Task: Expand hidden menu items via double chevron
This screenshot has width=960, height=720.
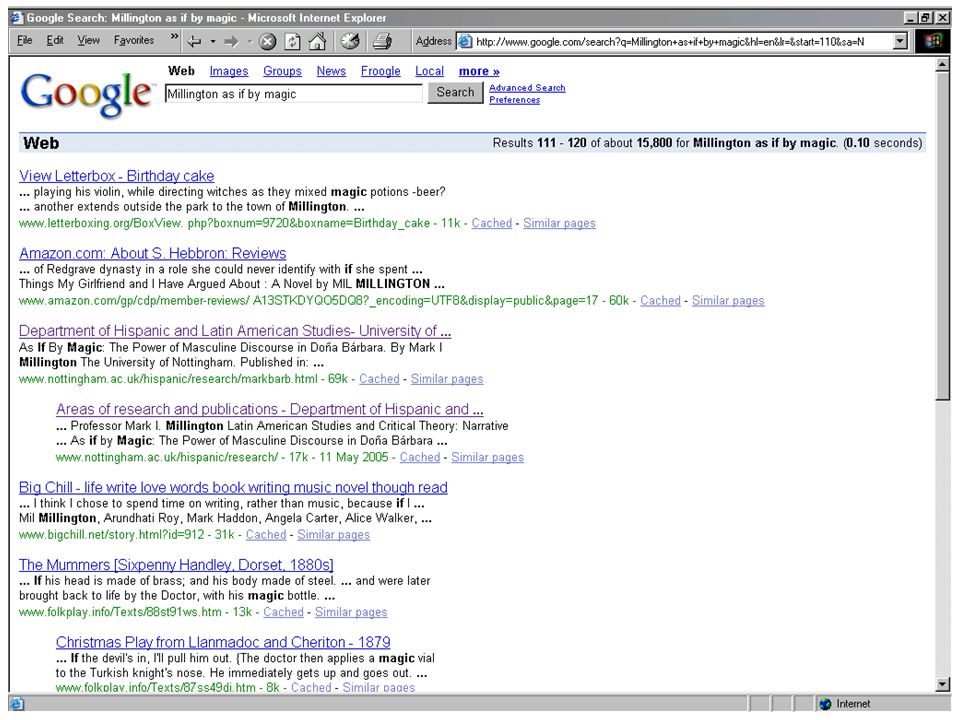Action: [x=174, y=37]
